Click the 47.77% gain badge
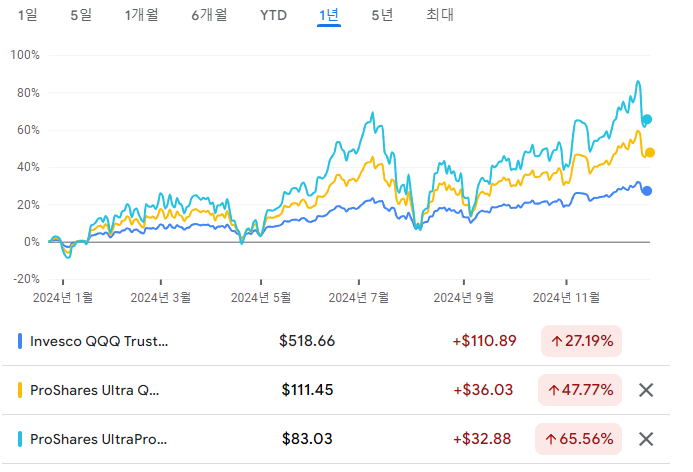The height and width of the screenshot is (472, 693). tap(580, 390)
